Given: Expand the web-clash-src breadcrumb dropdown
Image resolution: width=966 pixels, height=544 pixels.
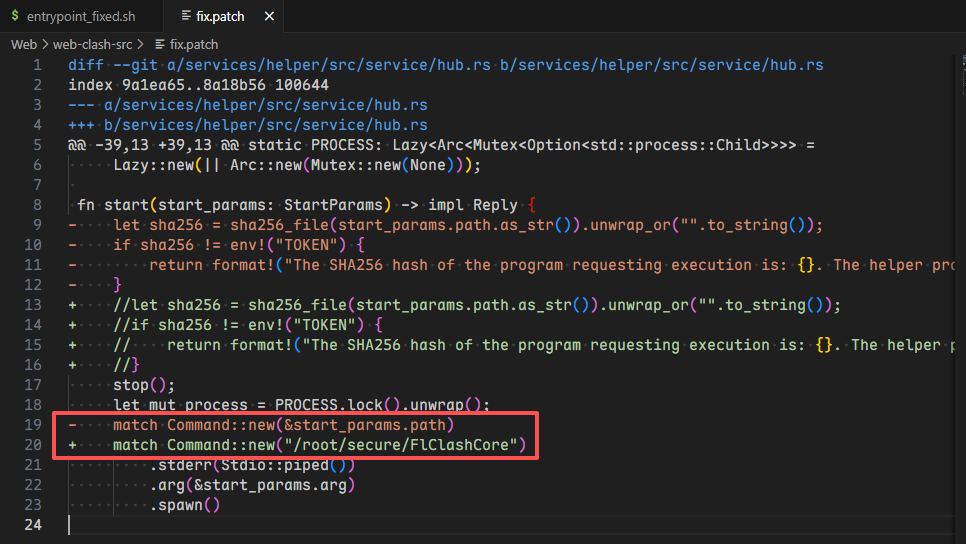Looking at the screenshot, I should (95, 44).
